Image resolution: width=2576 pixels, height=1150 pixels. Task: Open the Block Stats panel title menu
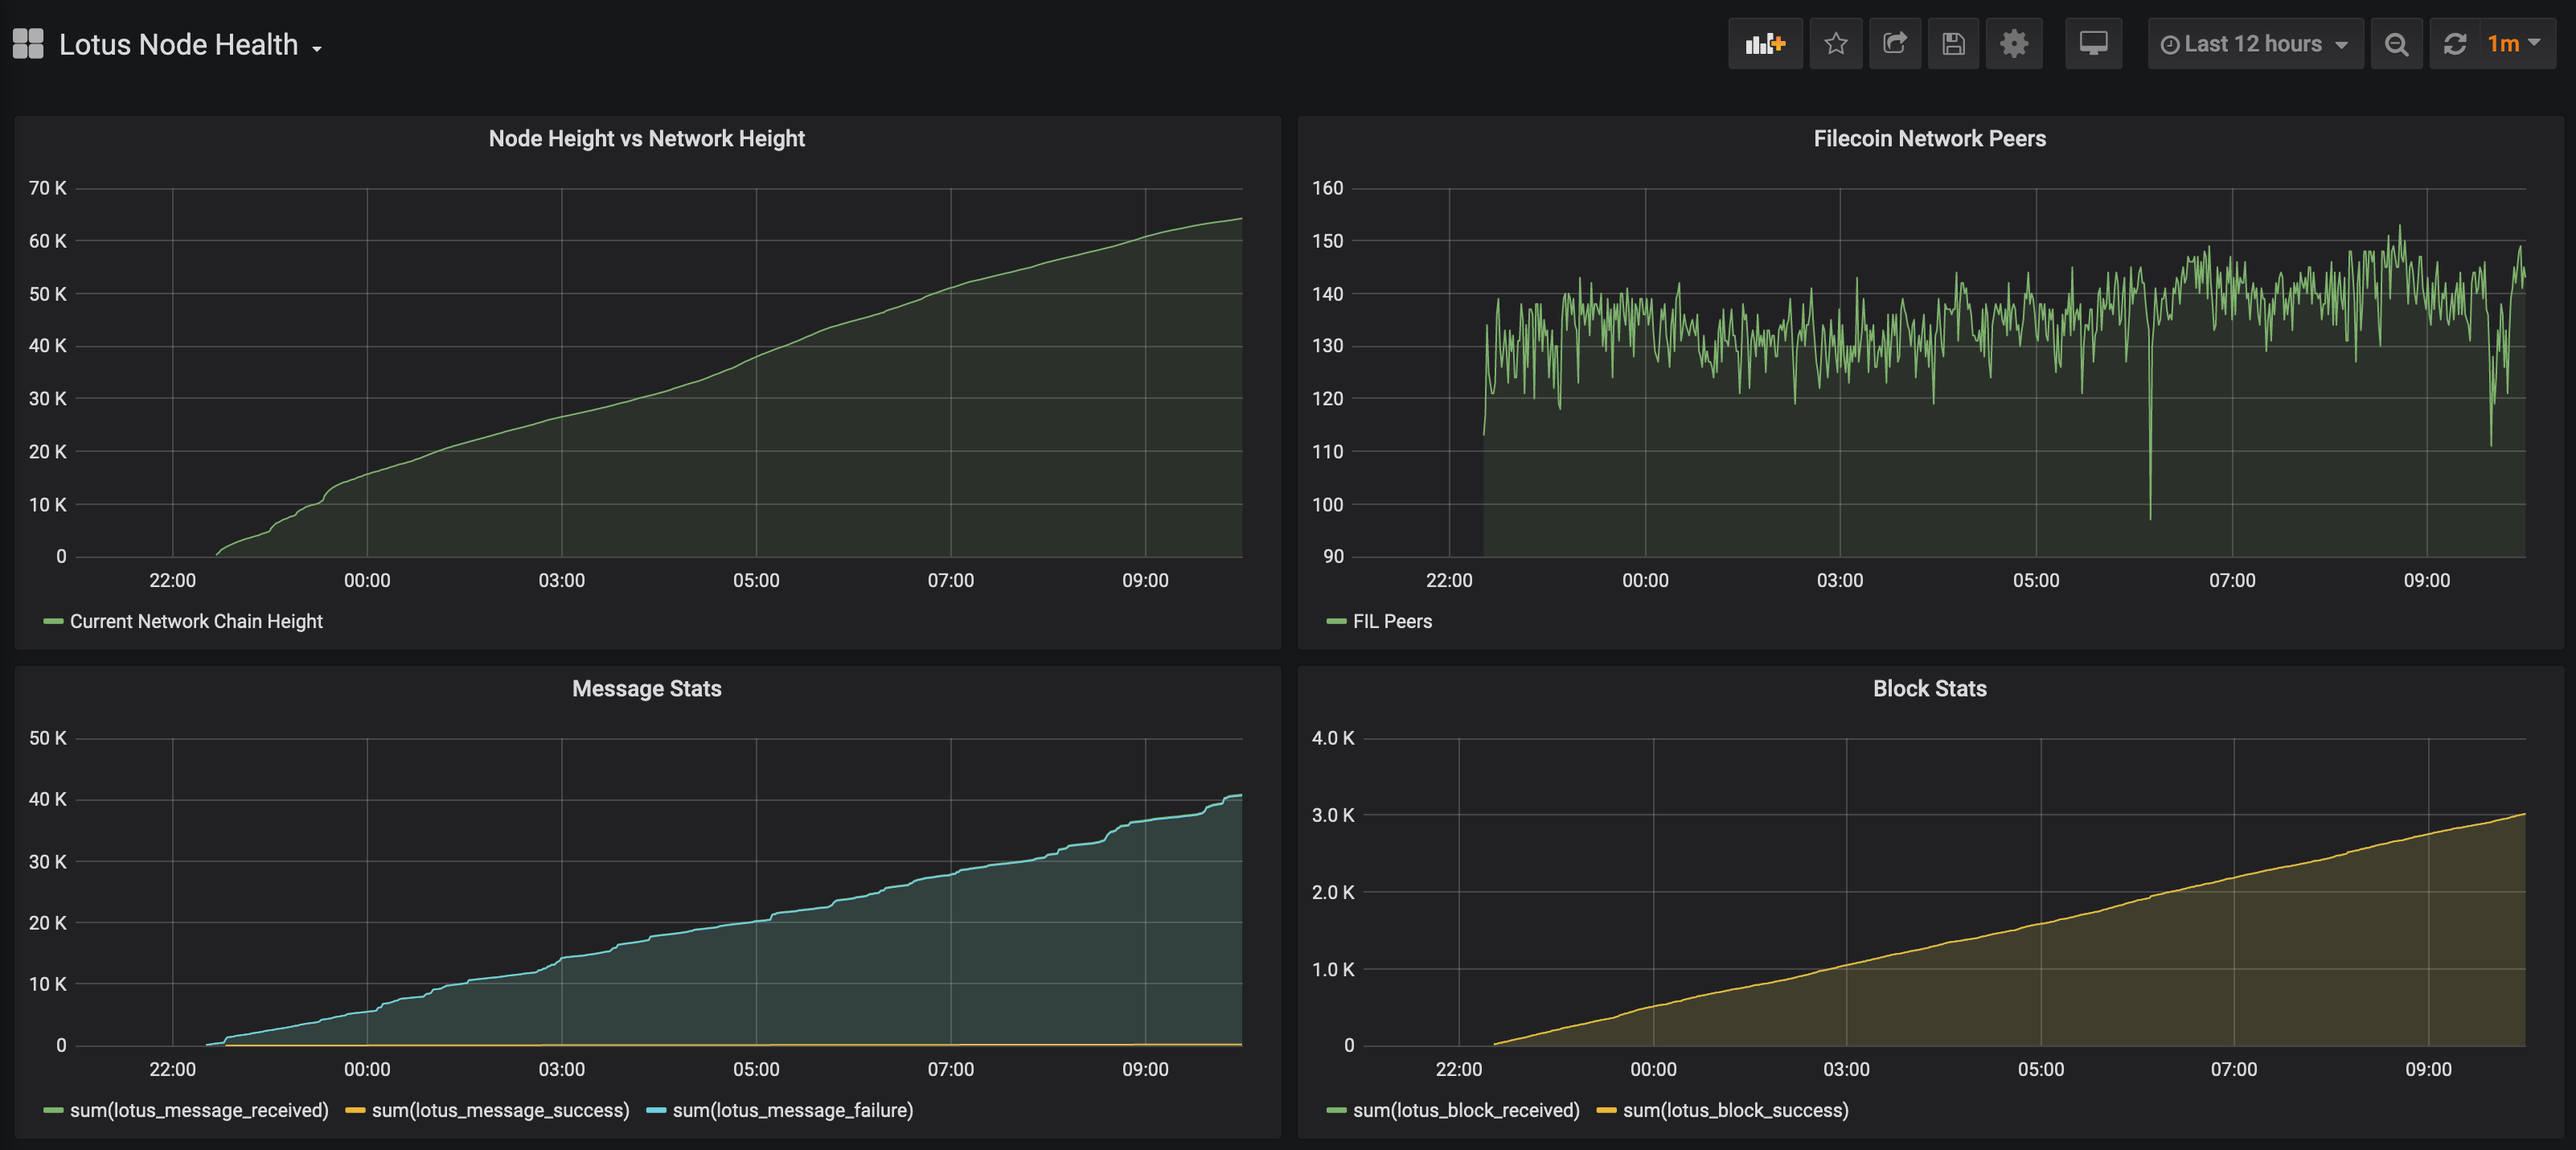pos(1929,689)
